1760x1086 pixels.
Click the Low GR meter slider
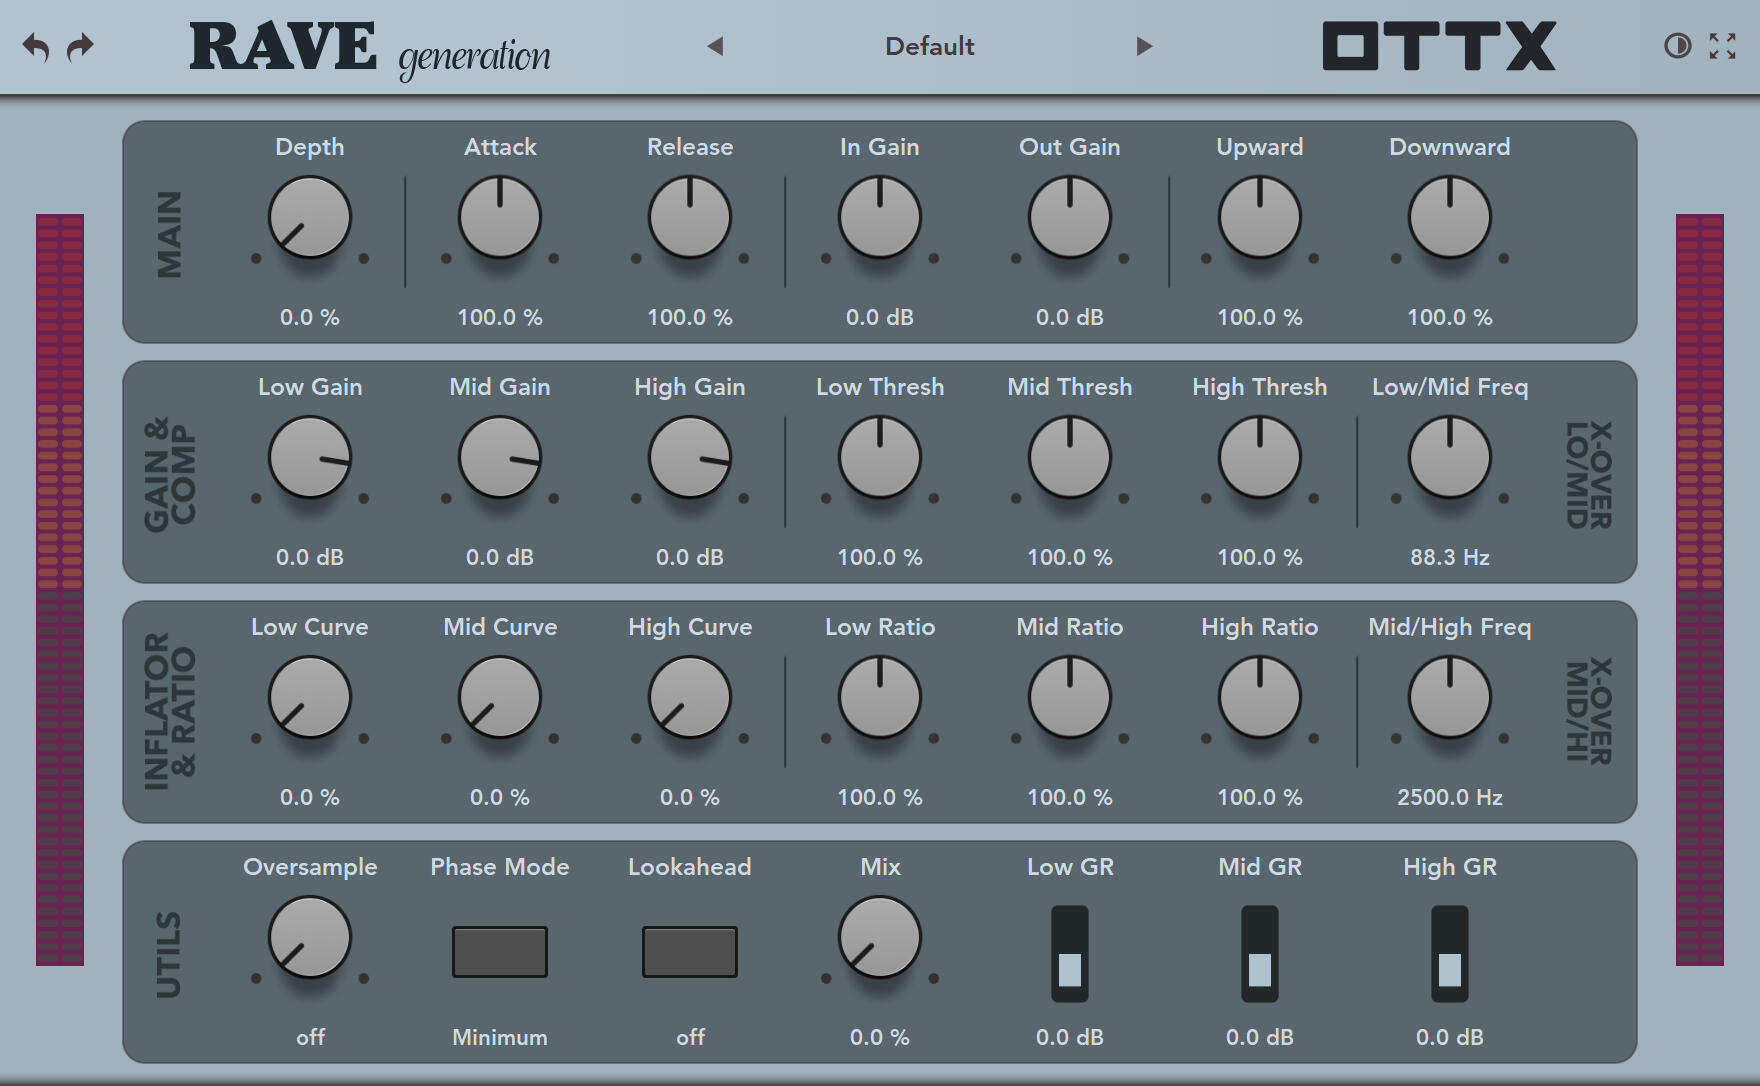(1069, 954)
